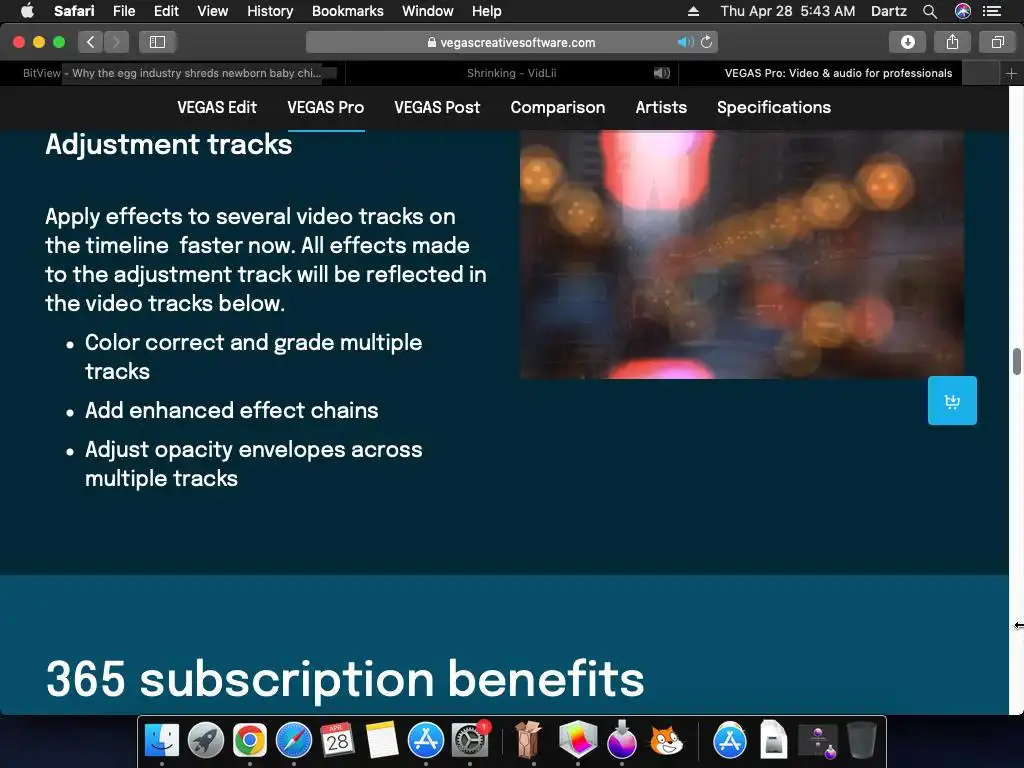Open Safari File menu
1024x768 pixels.
[123, 11]
